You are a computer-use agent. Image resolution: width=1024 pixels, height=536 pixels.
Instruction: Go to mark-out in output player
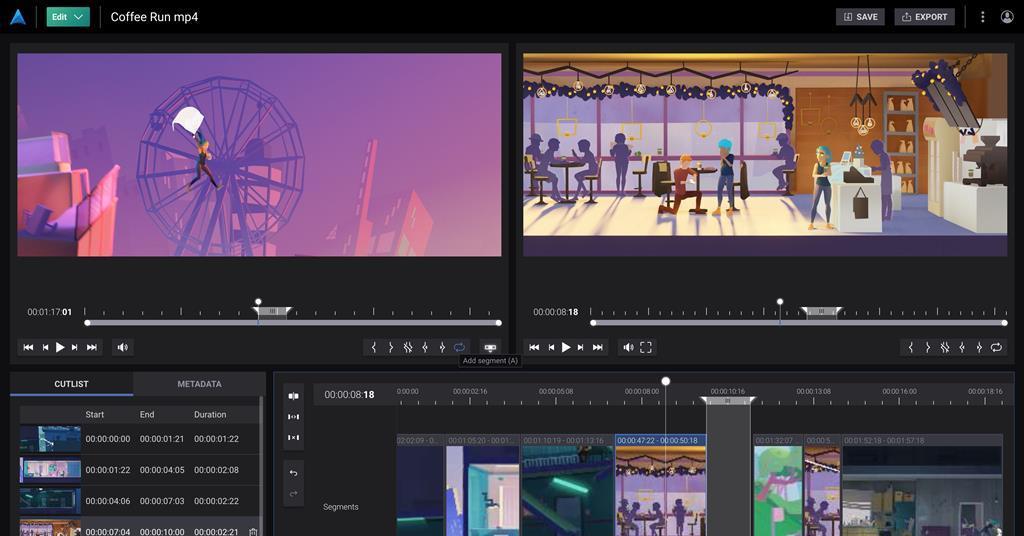(x=979, y=347)
